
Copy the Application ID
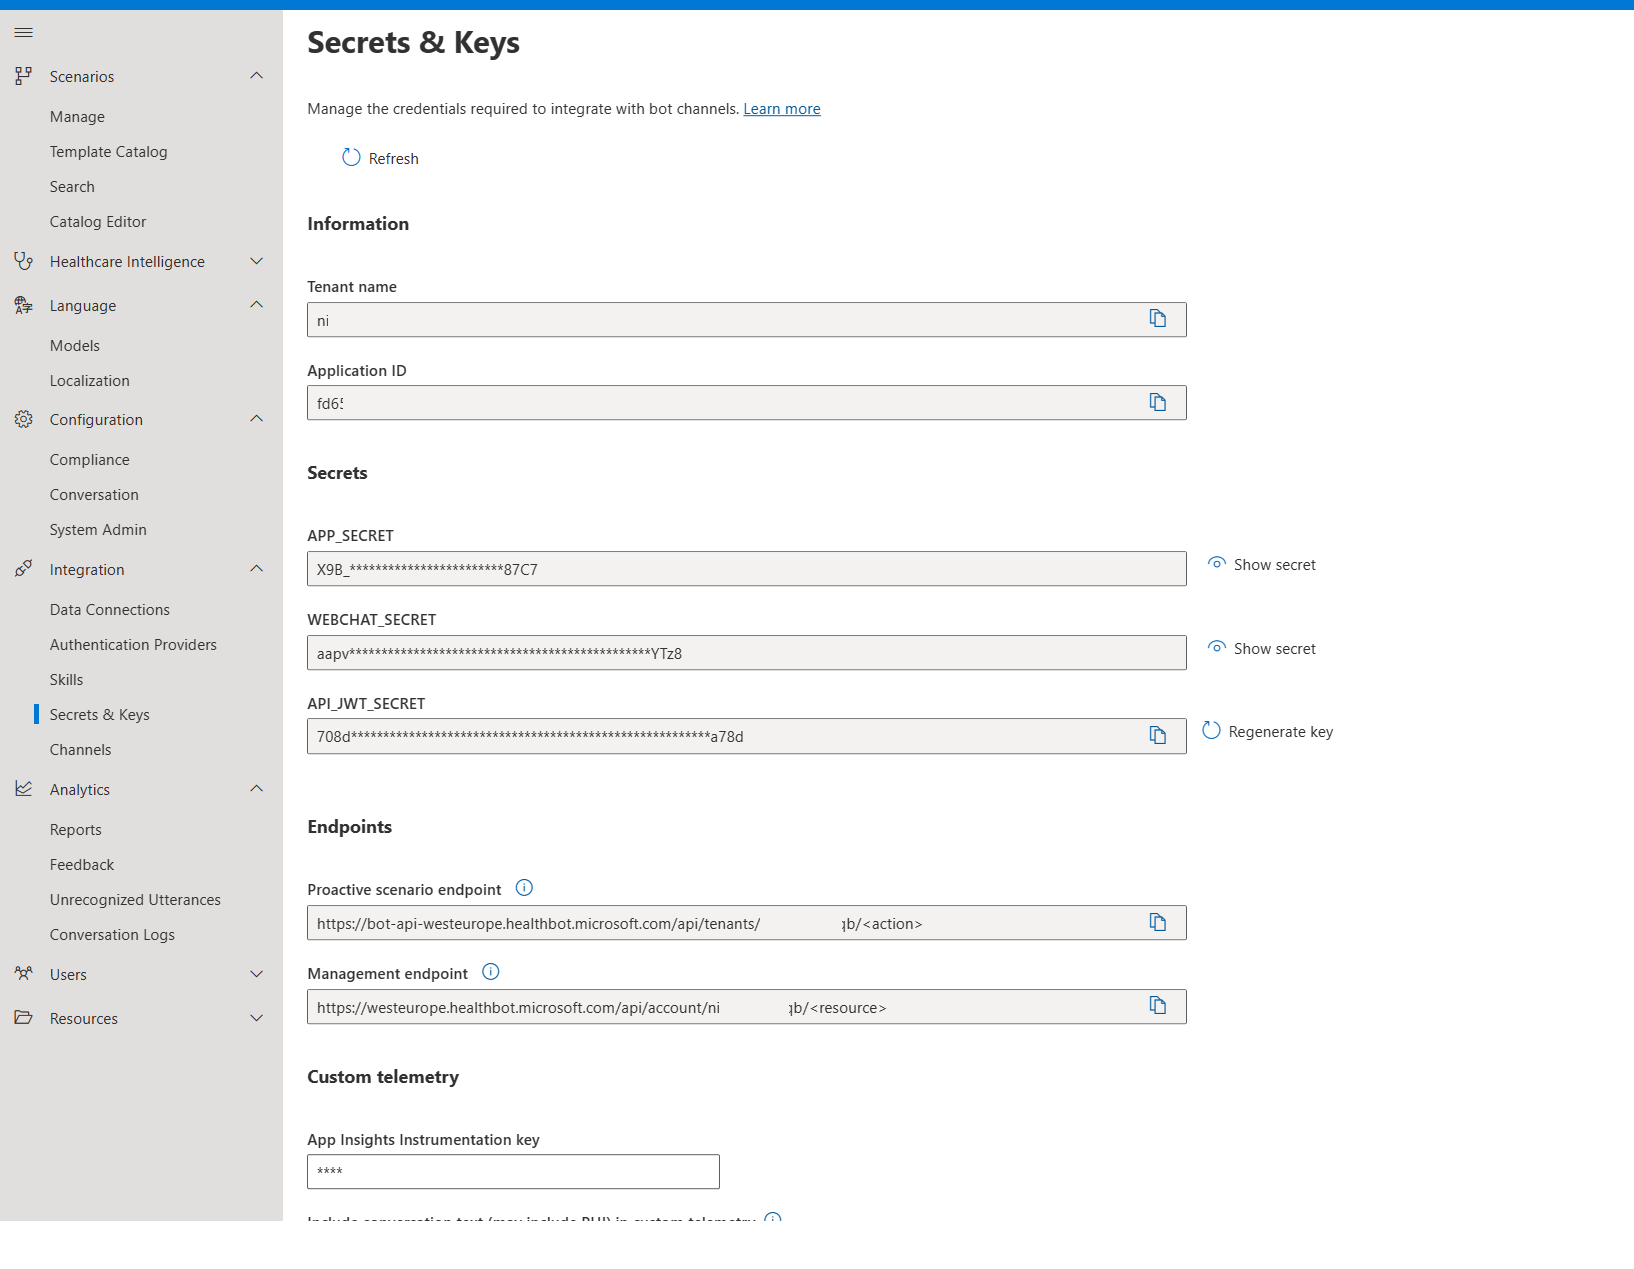click(1157, 403)
